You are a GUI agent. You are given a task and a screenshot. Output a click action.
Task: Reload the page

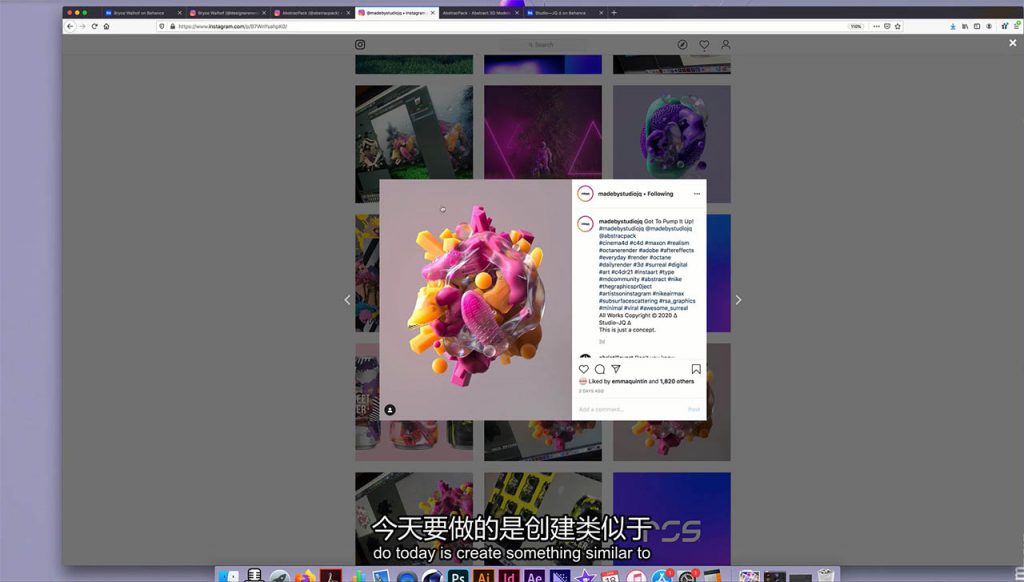pos(95,26)
